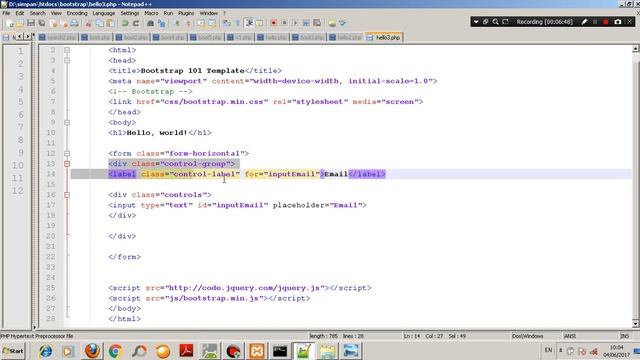Click the green Undo arrow icon

125,23
